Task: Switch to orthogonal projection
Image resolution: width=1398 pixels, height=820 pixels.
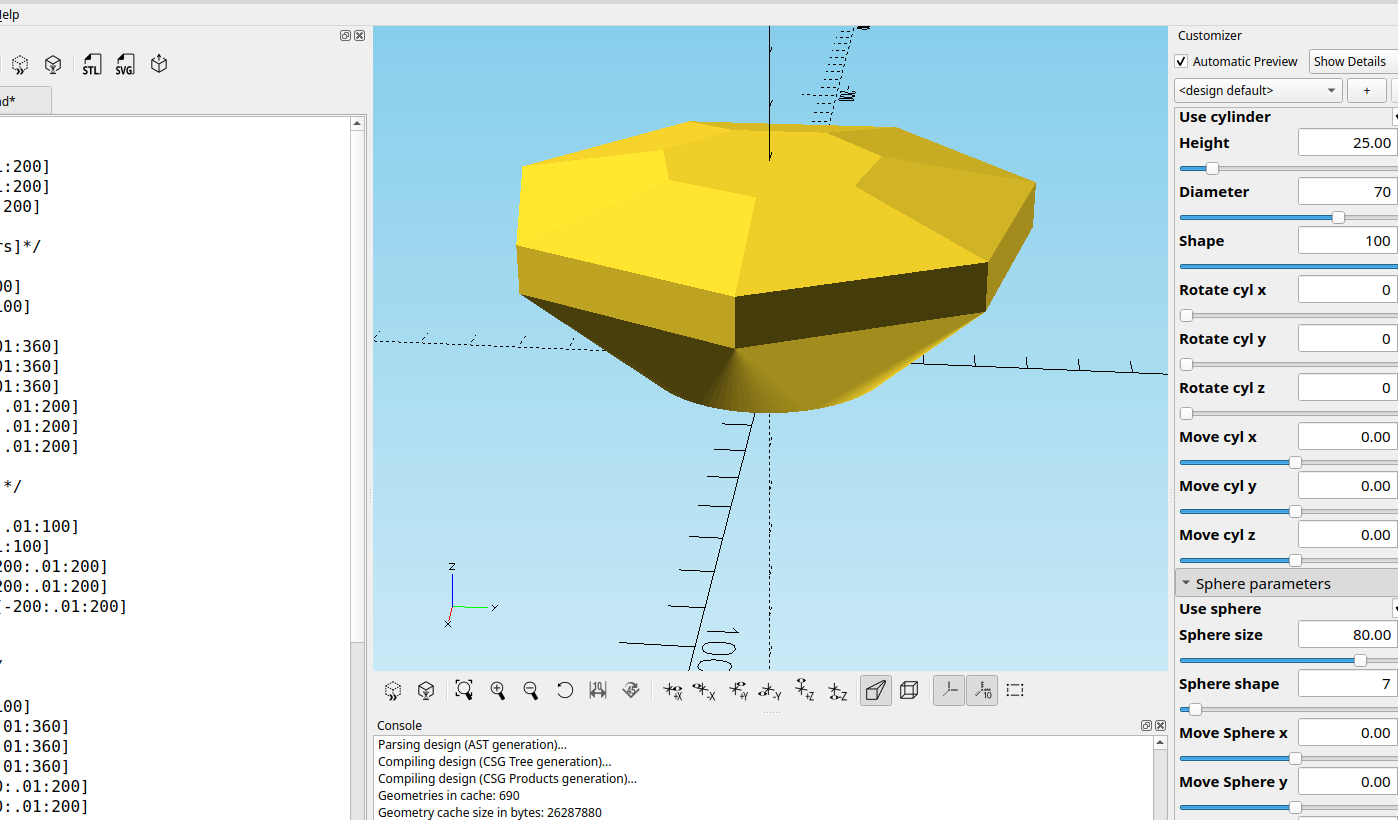Action: [x=909, y=690]
